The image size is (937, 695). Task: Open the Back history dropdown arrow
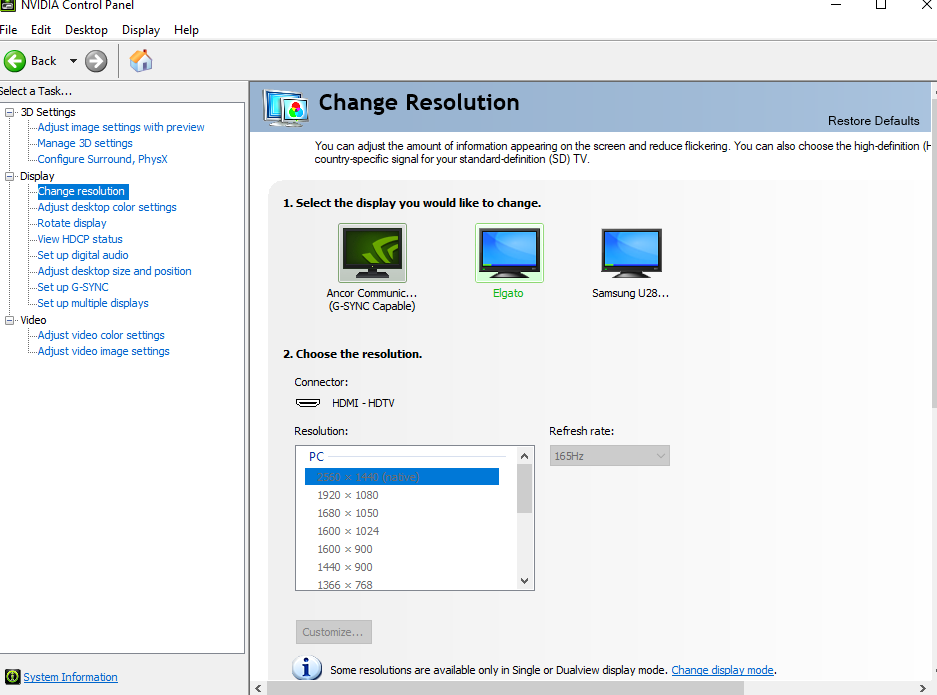point(73,61)
